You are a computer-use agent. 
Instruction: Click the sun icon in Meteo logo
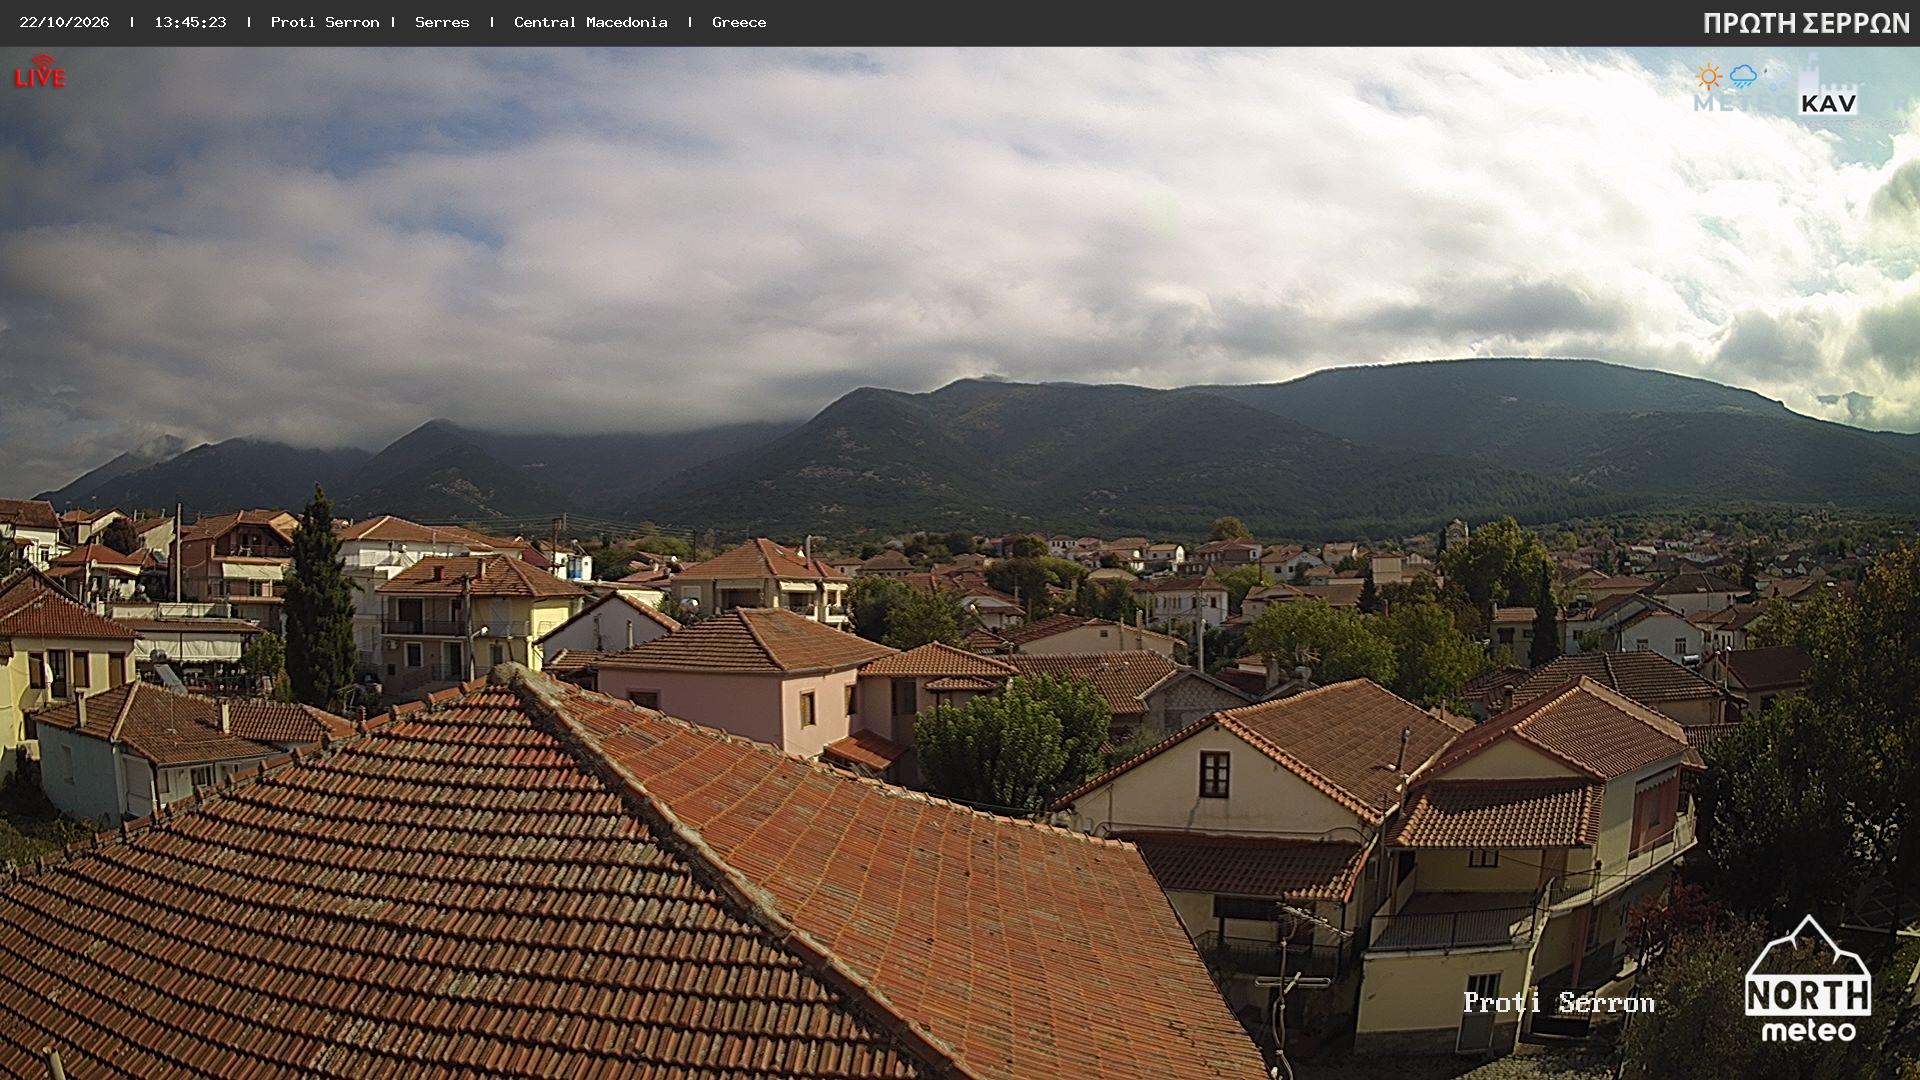(x=1709, y=77)
